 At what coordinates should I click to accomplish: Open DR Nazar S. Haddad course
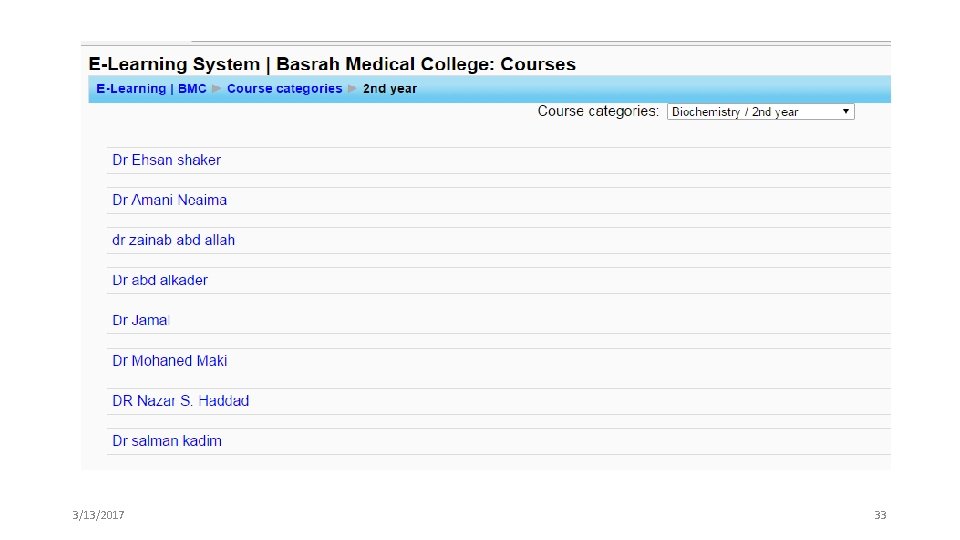pos(181,401)
